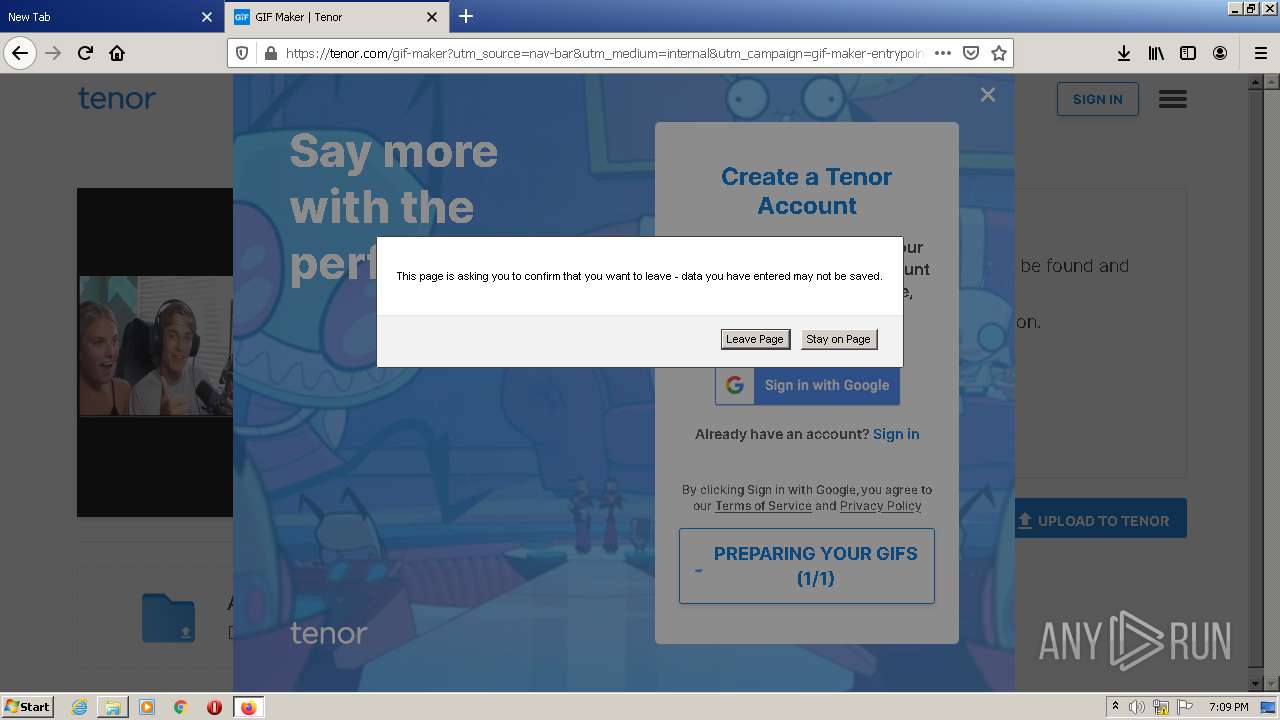The width and height of the screenshot is (1280, 720).
Task: Close the GIF Maker | Tenor tab
Action: pyautogui.click(x=432, y=17)
